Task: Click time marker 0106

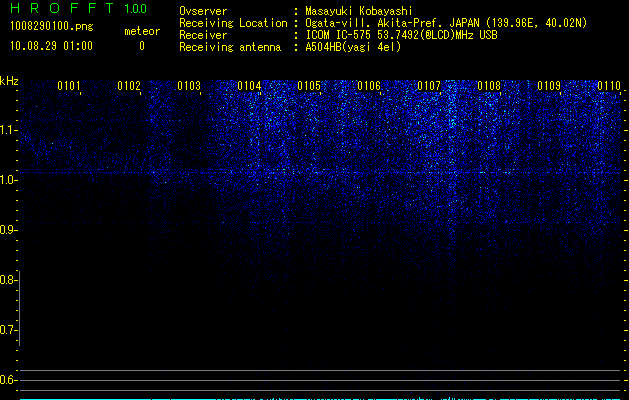Action: click(x=369, y=86)
